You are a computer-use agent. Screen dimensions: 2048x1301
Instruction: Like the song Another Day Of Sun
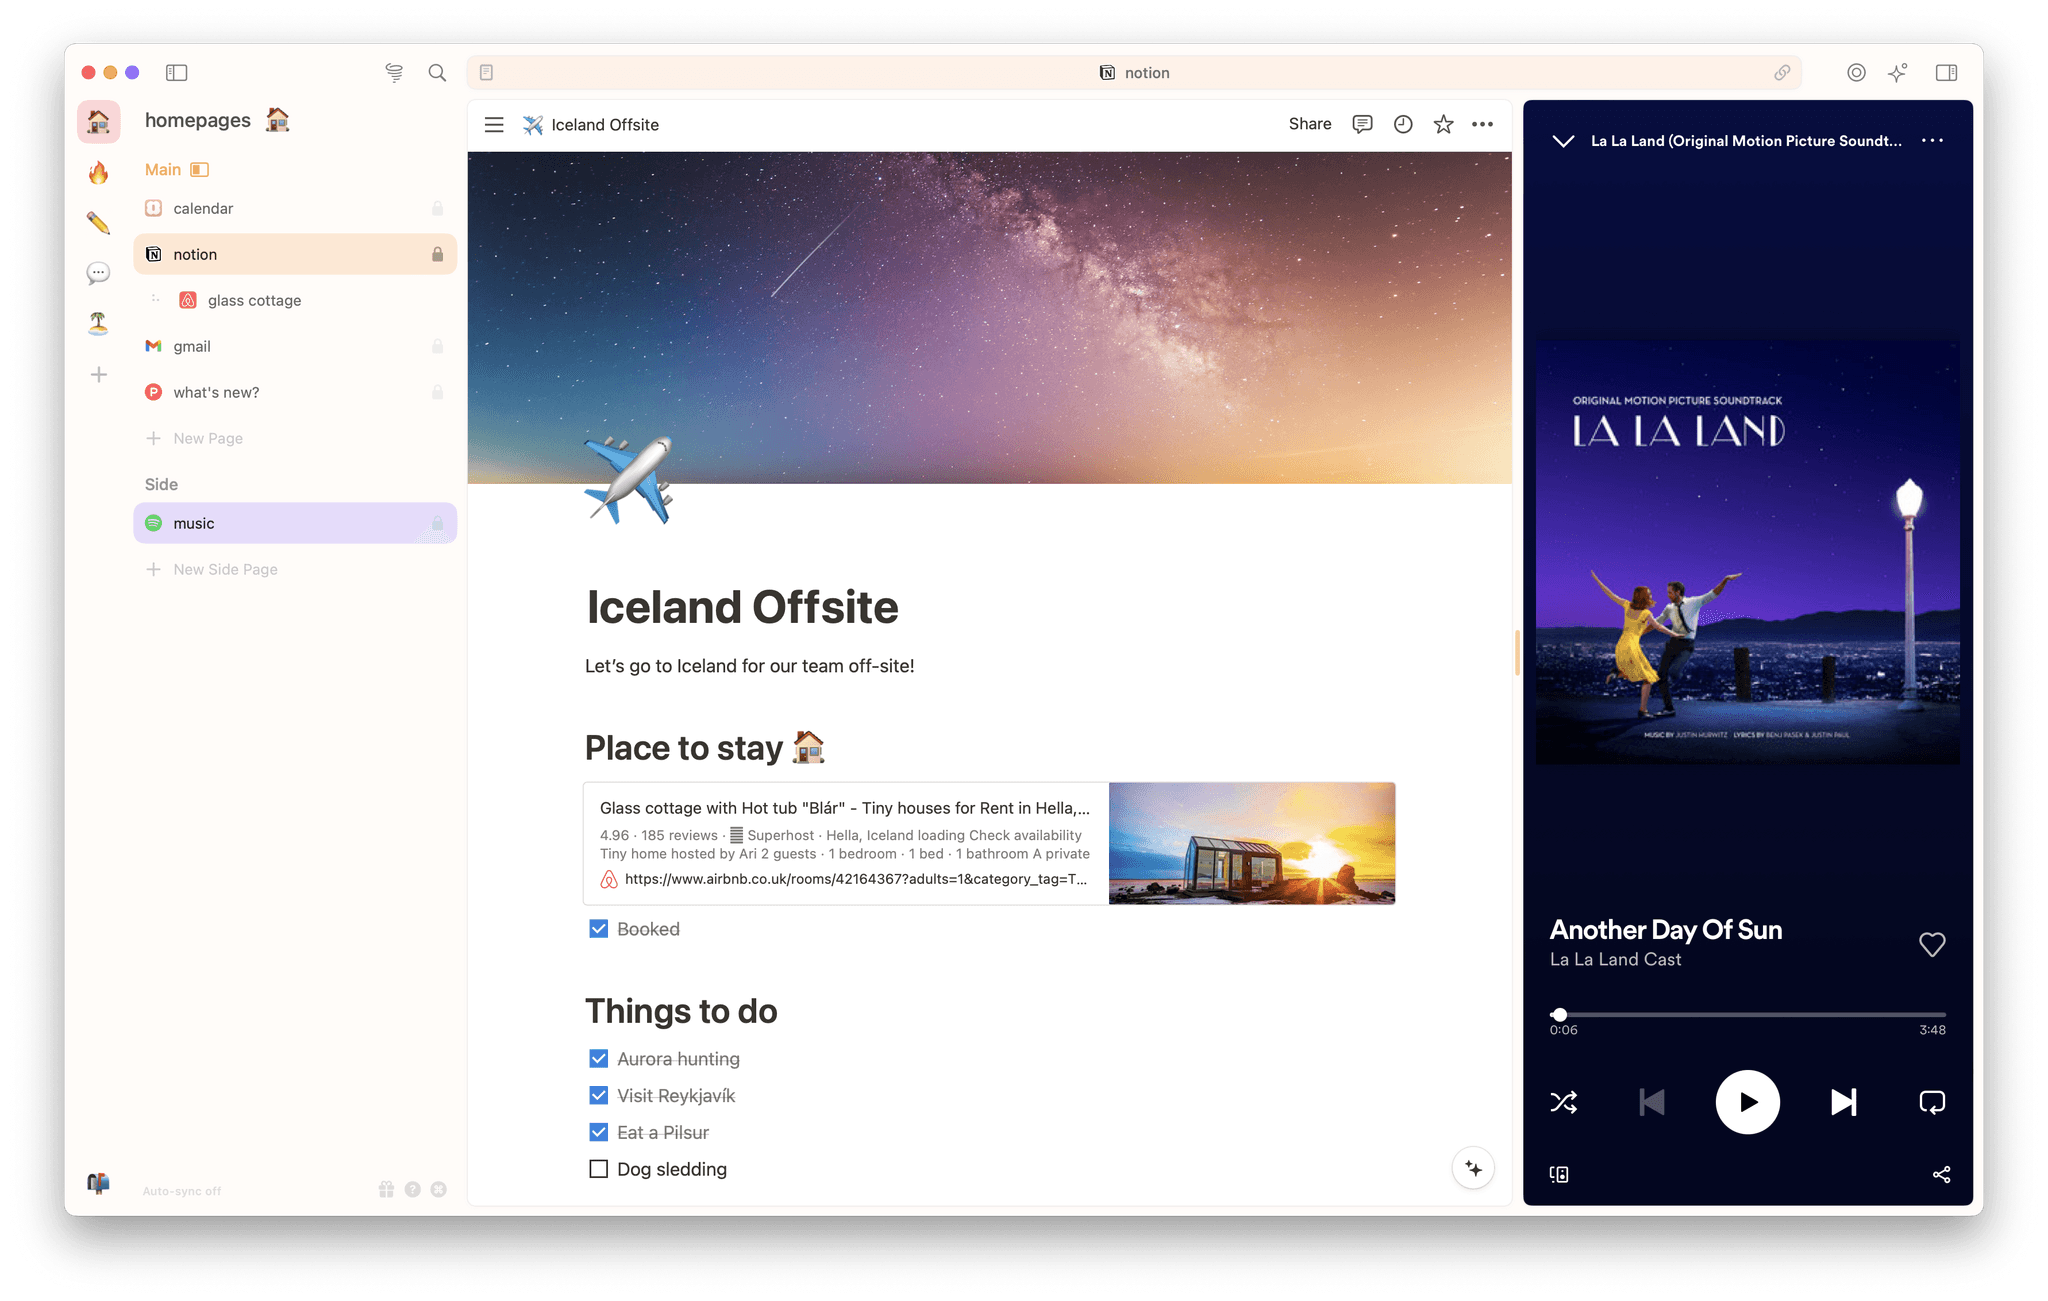[x=1932, y=944]
